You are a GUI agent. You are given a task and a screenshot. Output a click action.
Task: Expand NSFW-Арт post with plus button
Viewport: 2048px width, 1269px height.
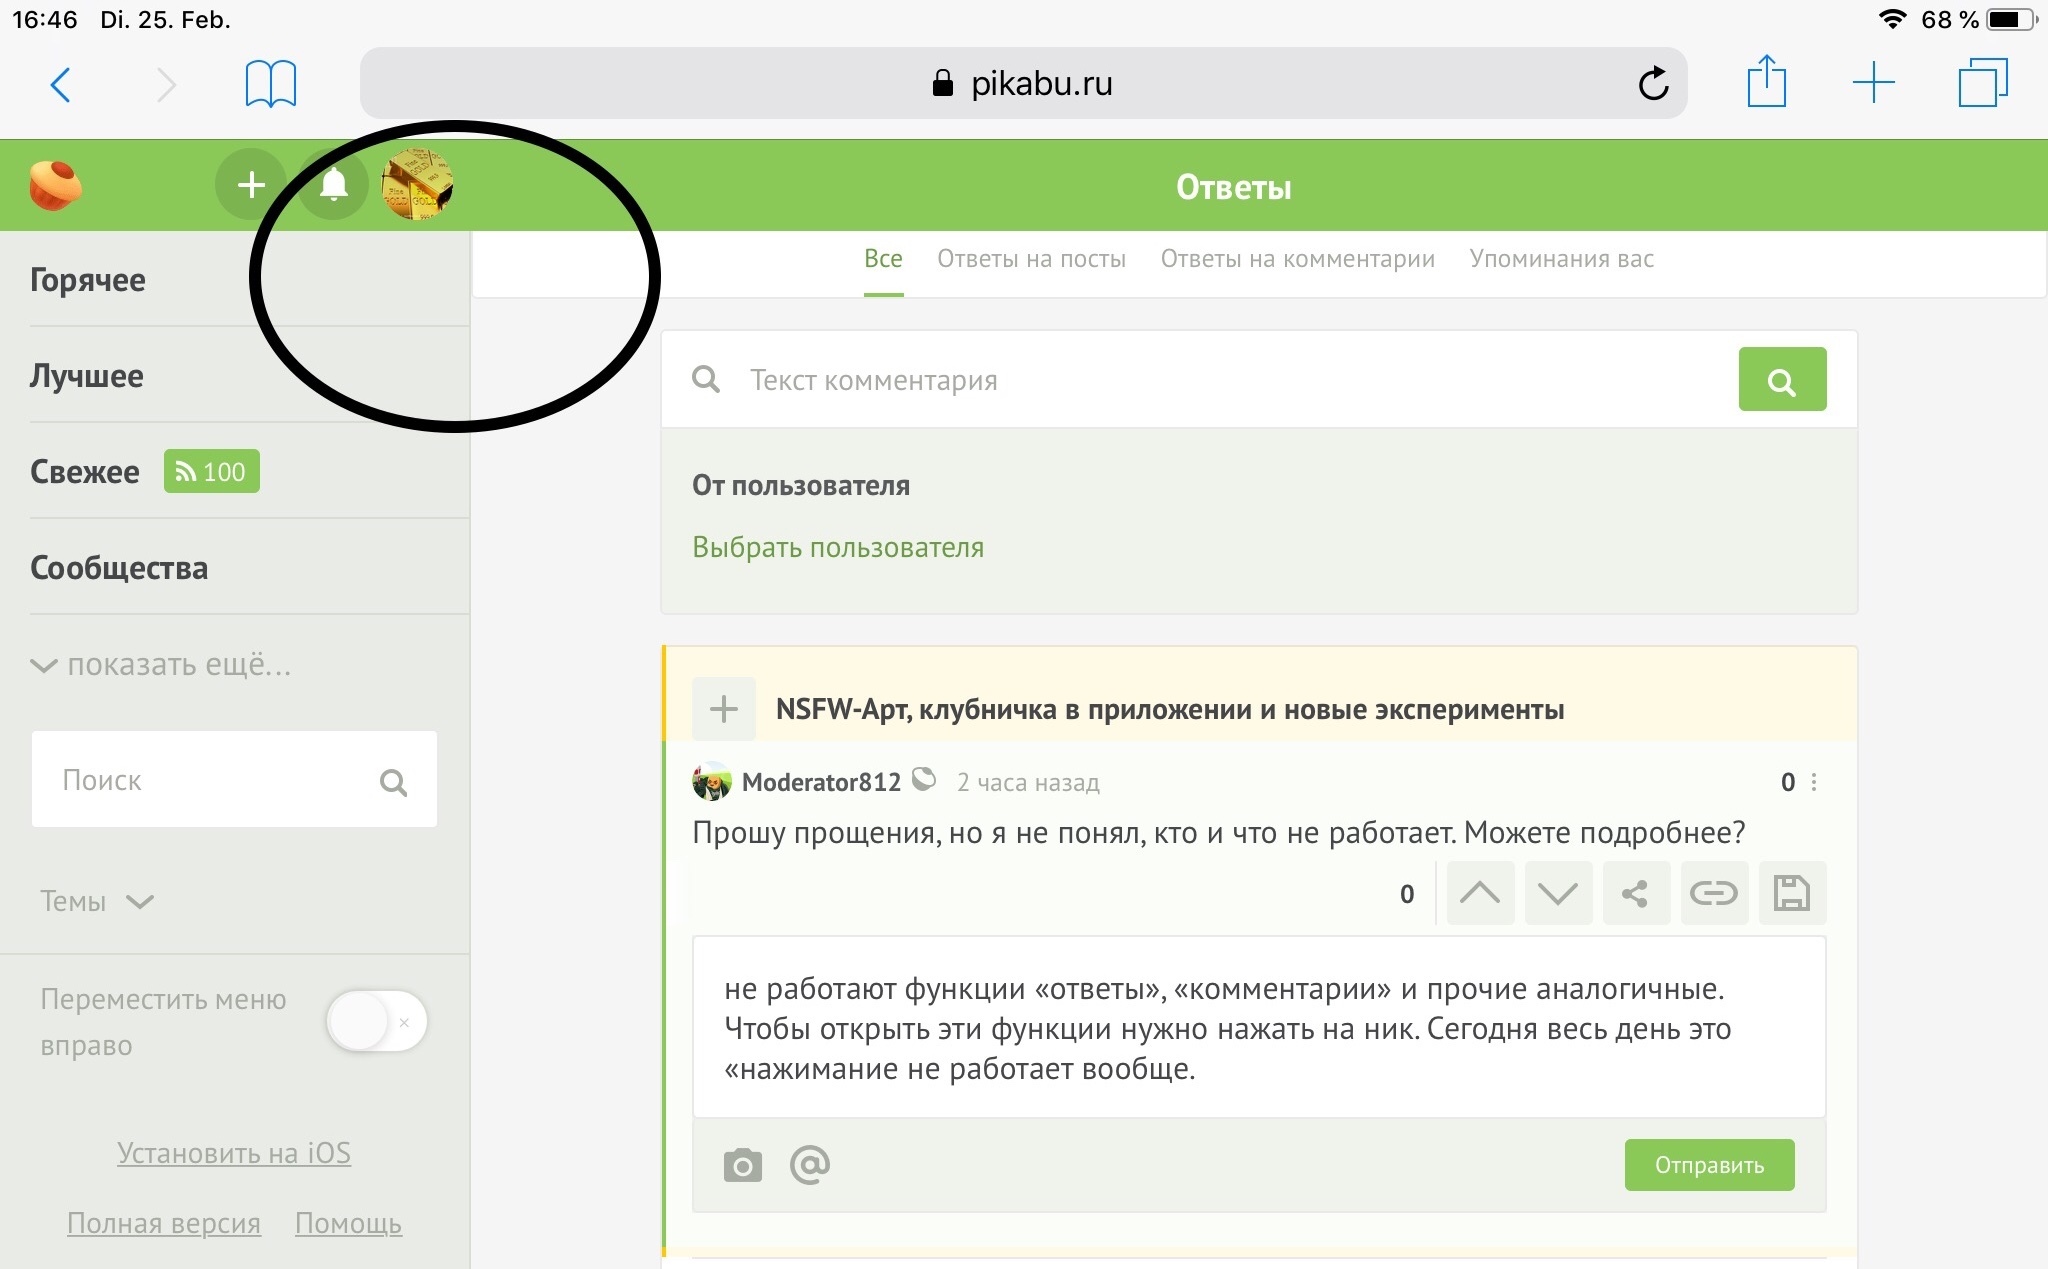click(x=723, y=709)
